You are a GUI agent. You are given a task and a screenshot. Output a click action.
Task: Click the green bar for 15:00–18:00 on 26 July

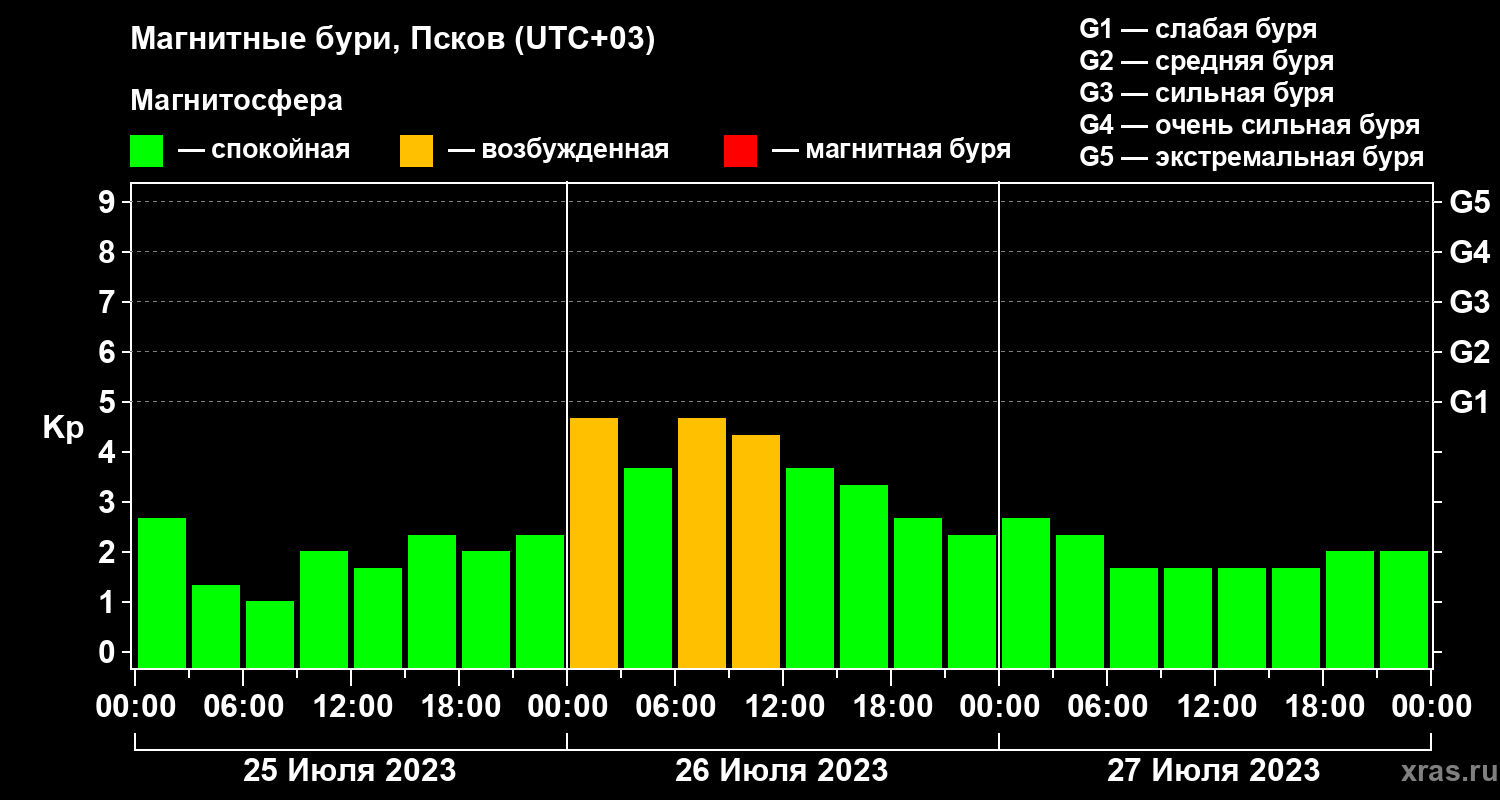tap(864, 576)
